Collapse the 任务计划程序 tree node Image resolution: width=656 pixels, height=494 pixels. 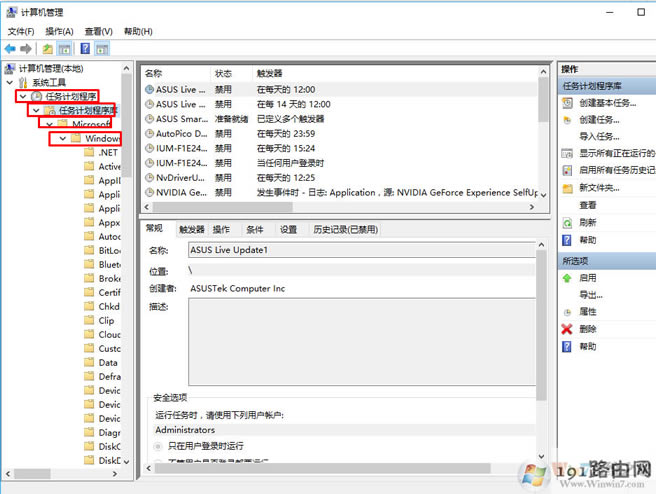point(23,96)
